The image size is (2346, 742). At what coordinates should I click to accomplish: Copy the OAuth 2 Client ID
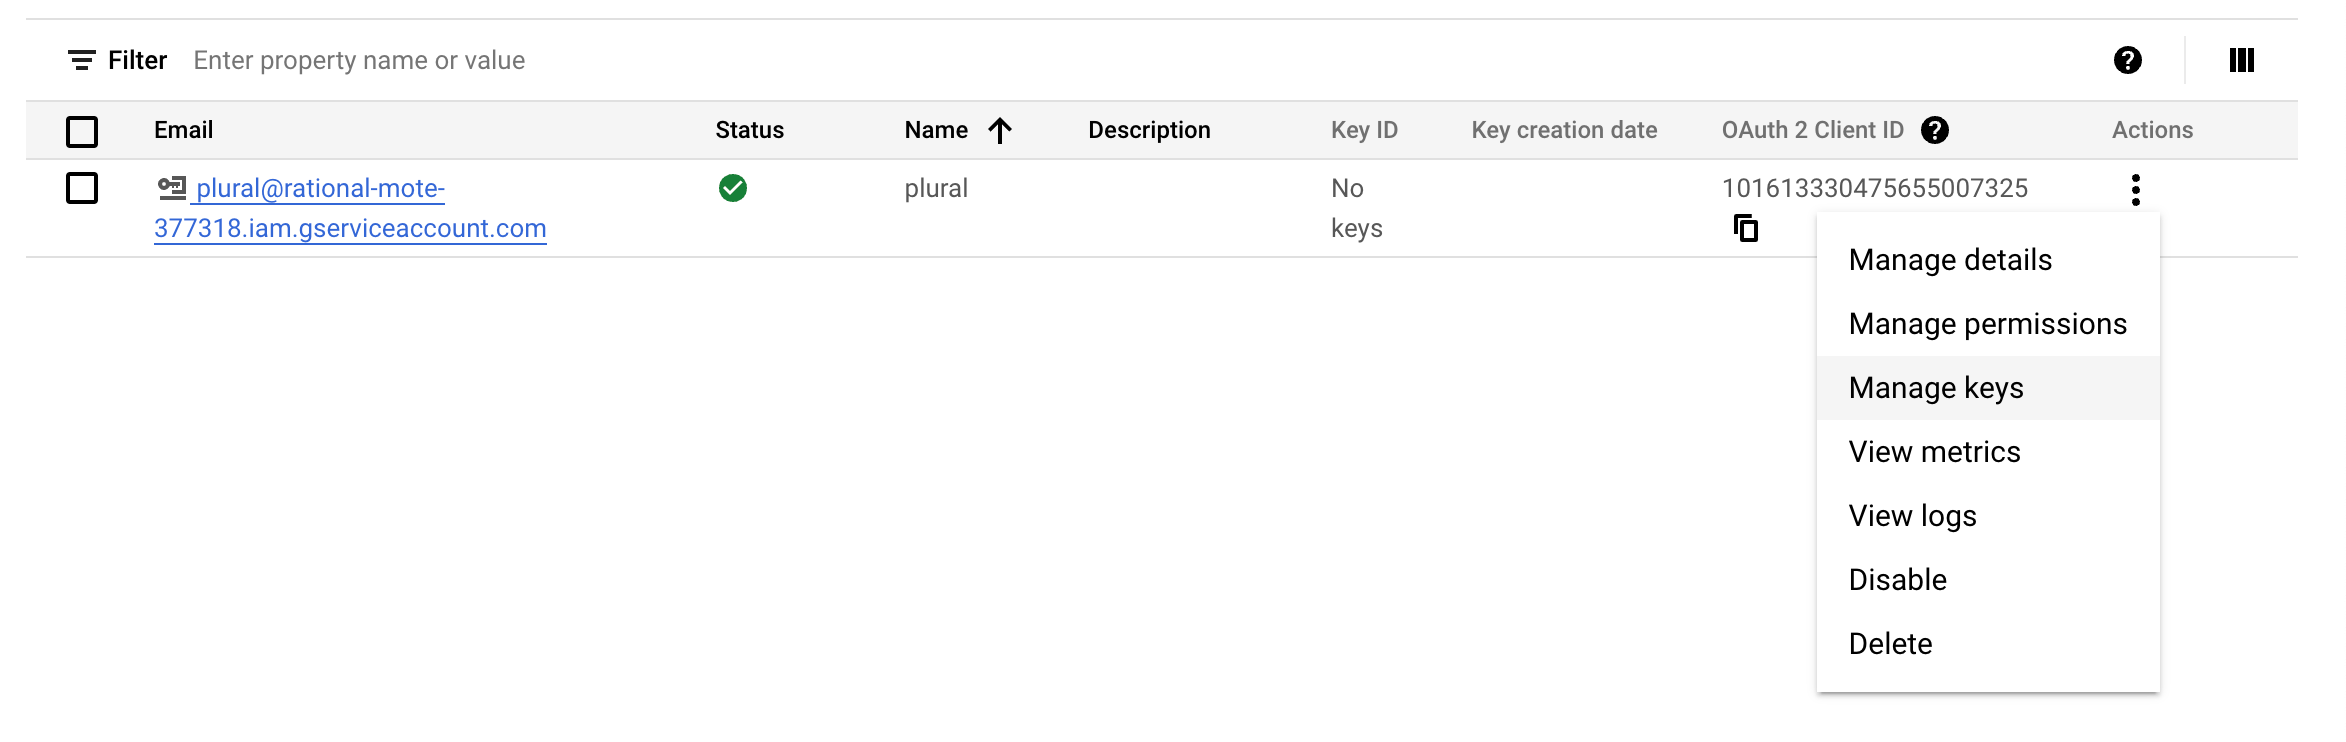click(x=1746, y=228)
